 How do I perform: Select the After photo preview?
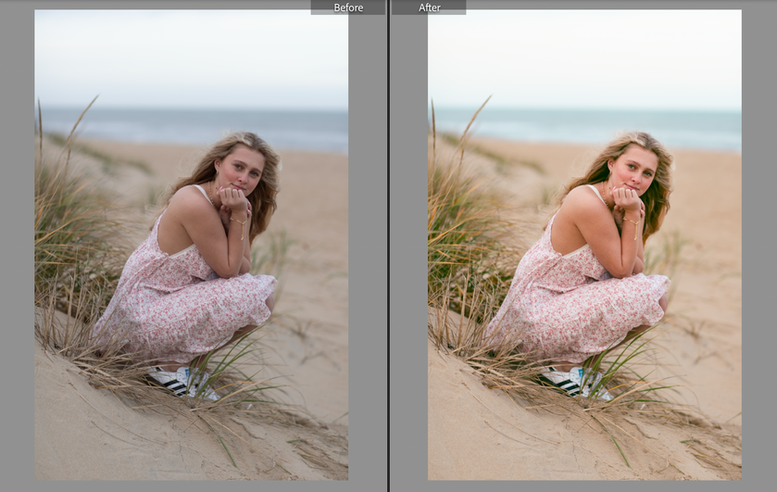click(x=585, y=245)
